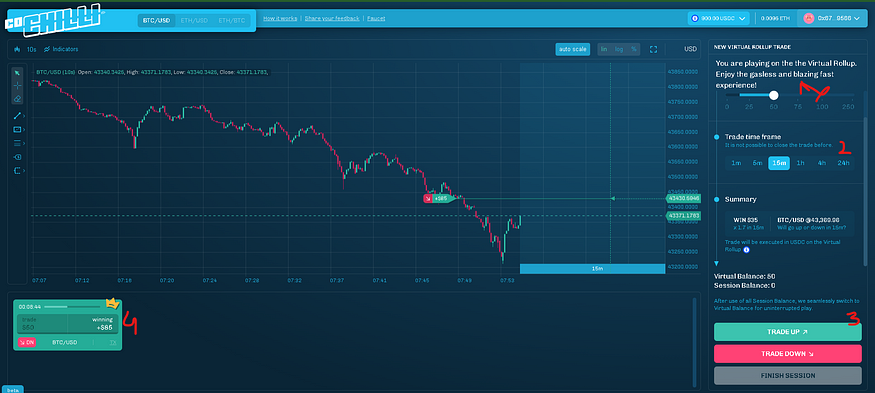Click the FINISH SESSION button
The width and height of the screenshot is (875, 393).
click(x=787, y=375)
